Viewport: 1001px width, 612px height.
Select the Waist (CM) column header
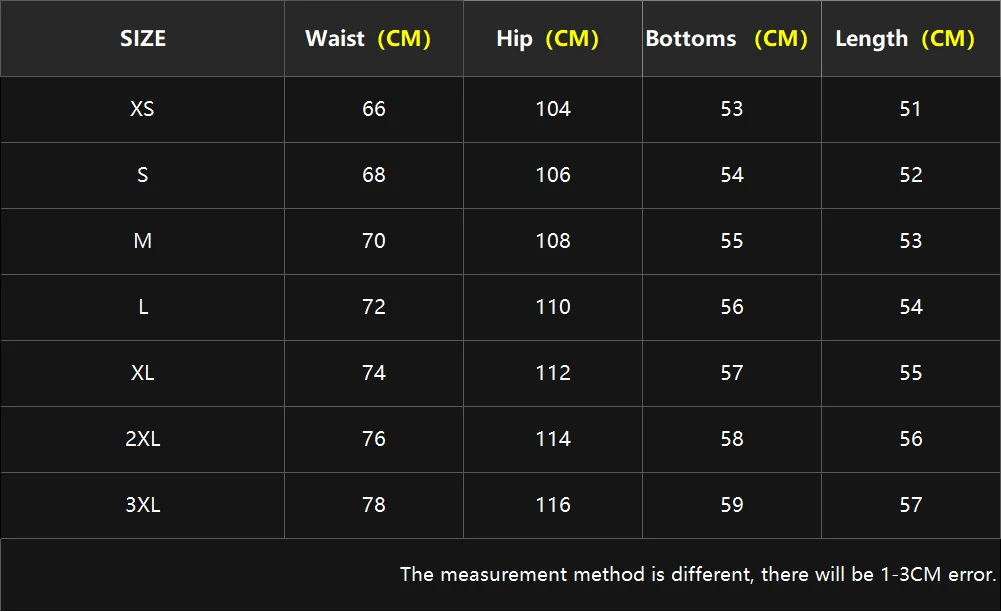368,39
